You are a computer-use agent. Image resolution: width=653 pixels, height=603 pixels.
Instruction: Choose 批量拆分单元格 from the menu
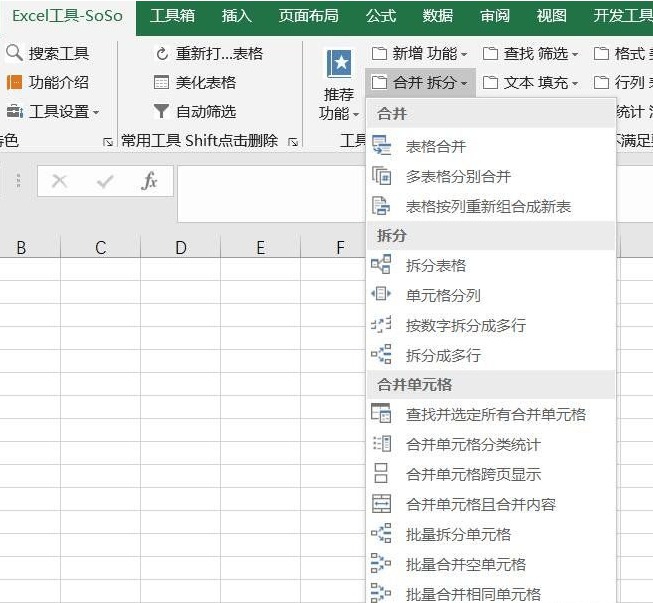(x=491, y=534)
